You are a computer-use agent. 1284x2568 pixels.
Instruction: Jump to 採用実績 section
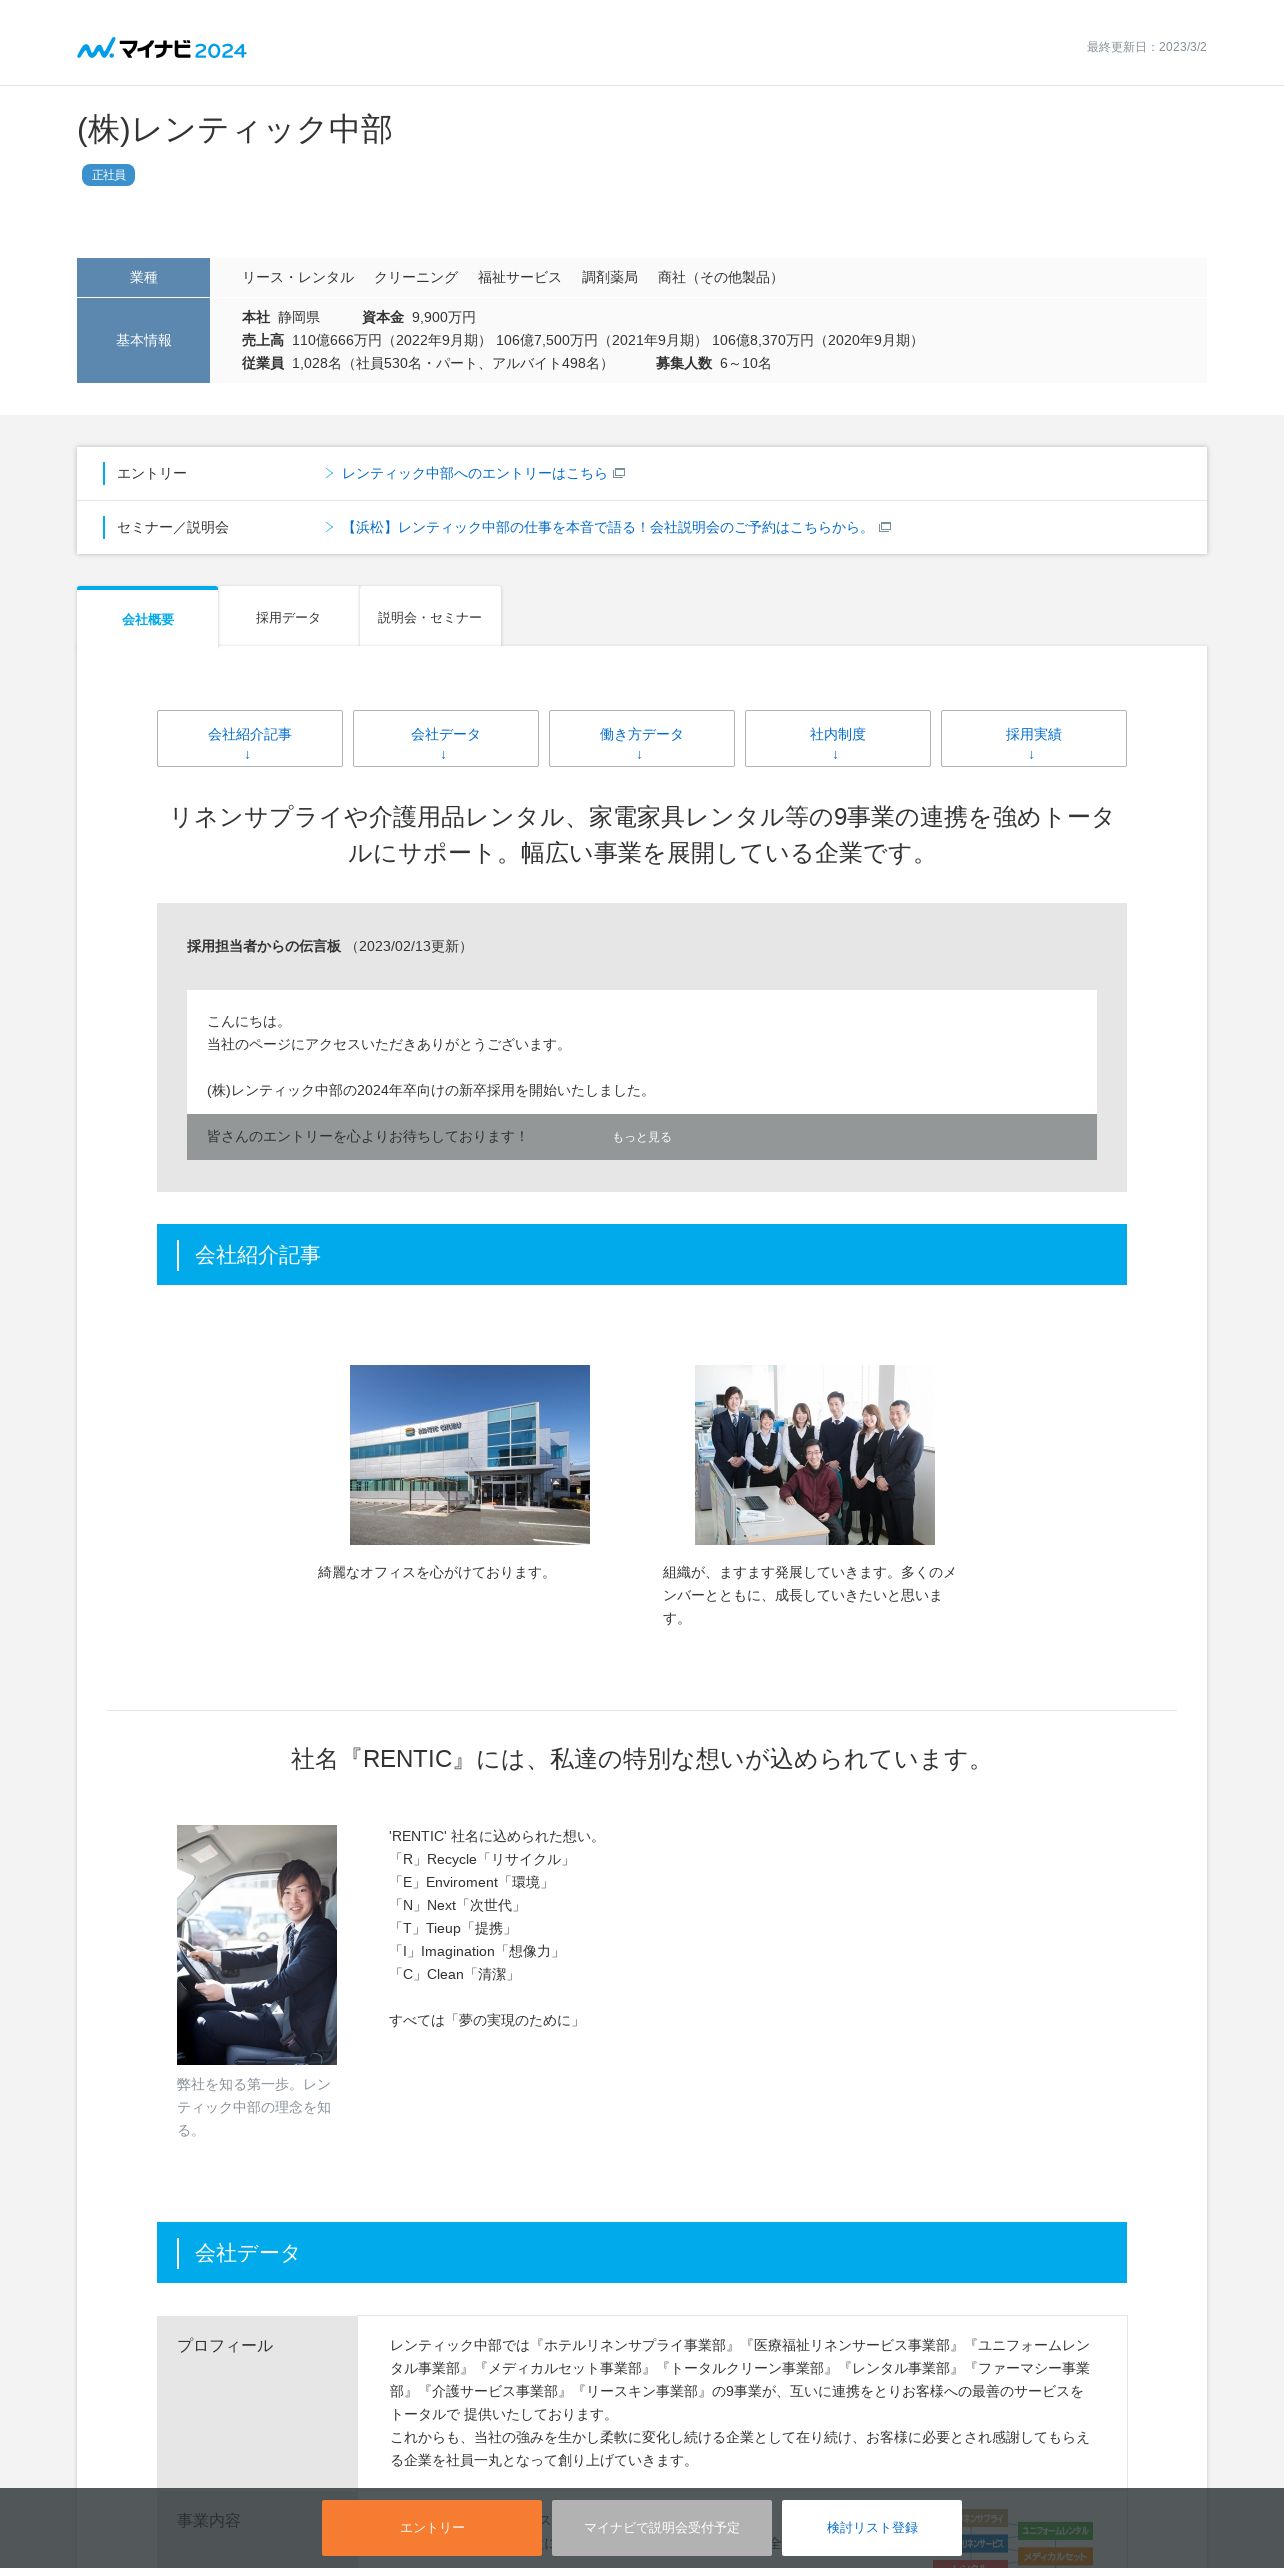(1034, 739)
